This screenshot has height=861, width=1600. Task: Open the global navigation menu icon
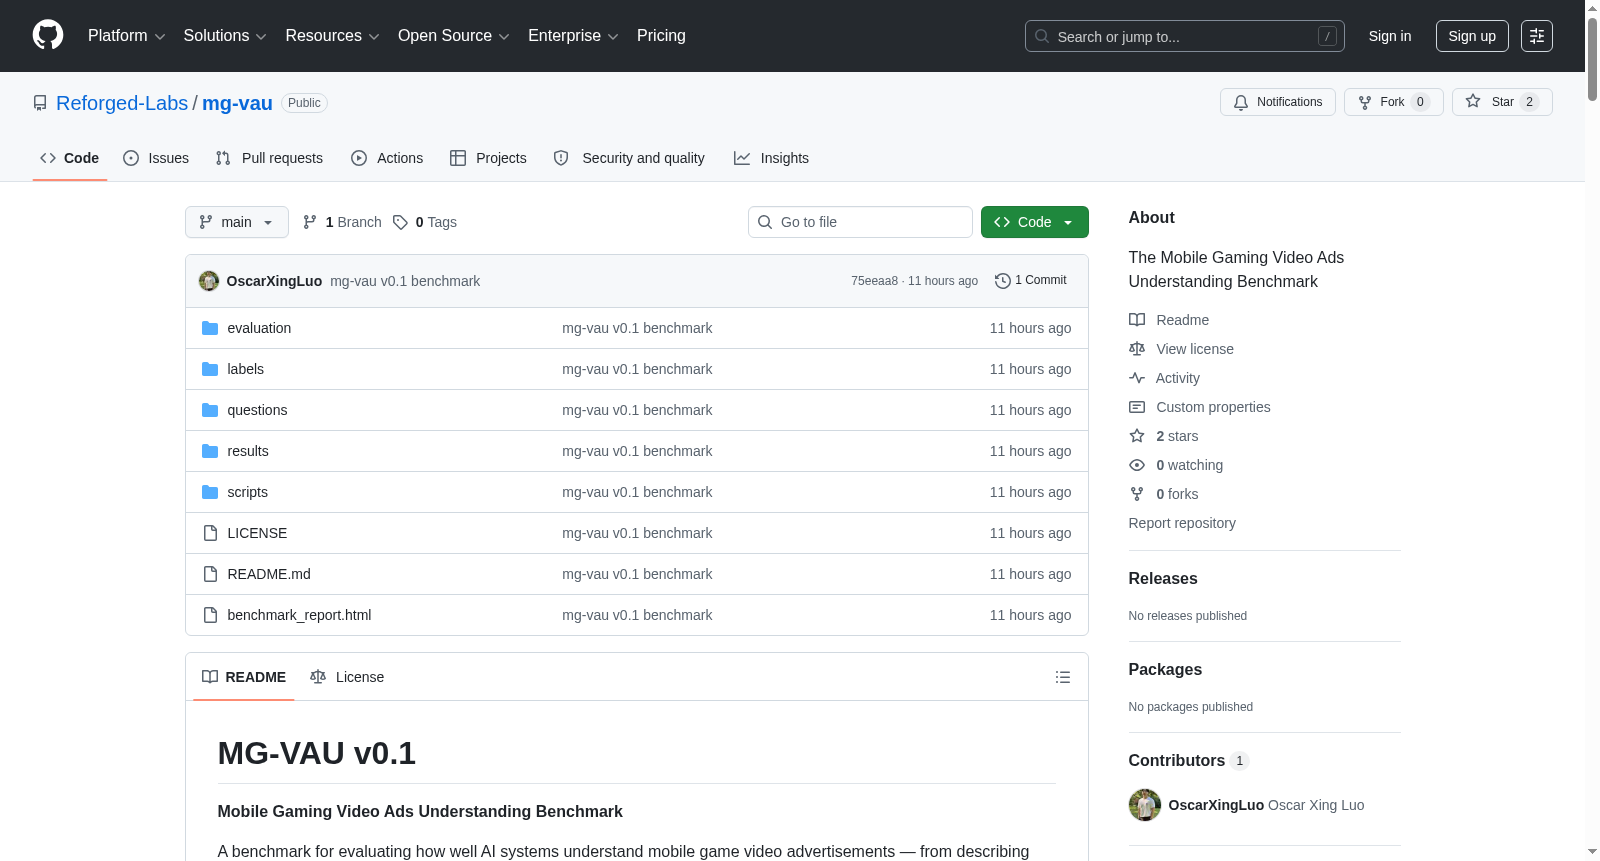[x=1537, y=36]
